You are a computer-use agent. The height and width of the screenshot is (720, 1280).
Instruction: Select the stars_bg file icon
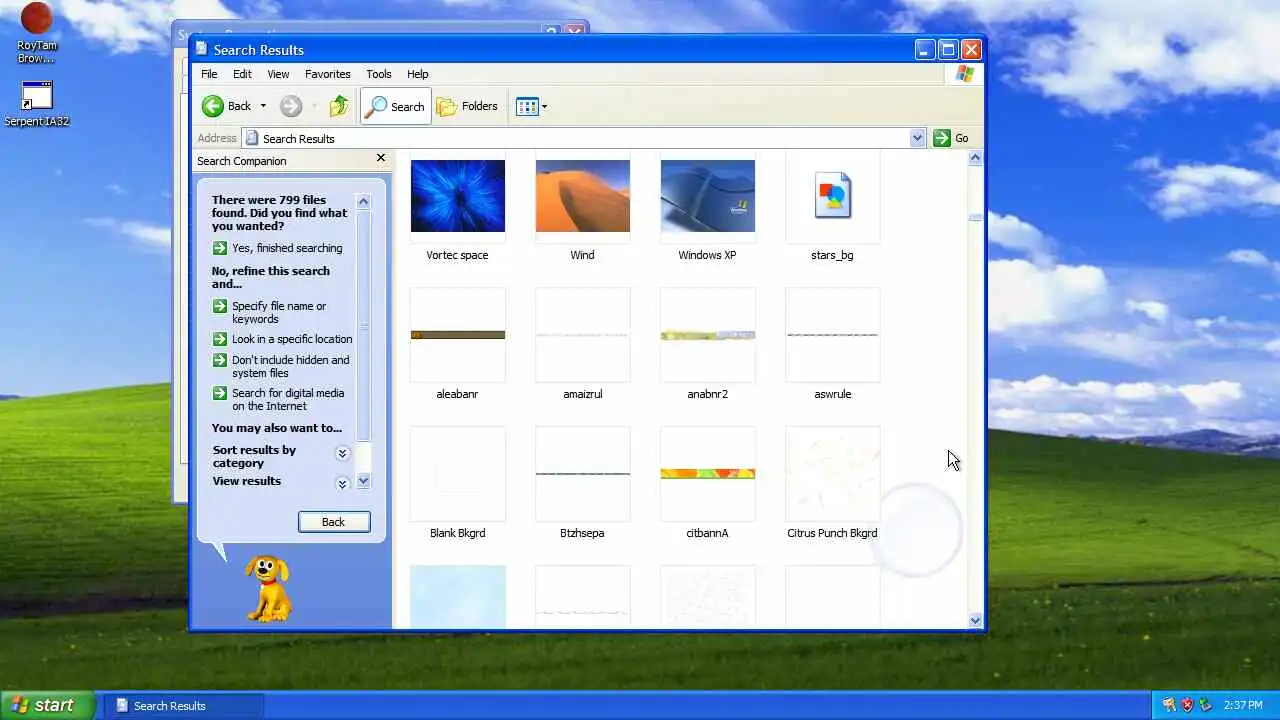pos(833,196)
